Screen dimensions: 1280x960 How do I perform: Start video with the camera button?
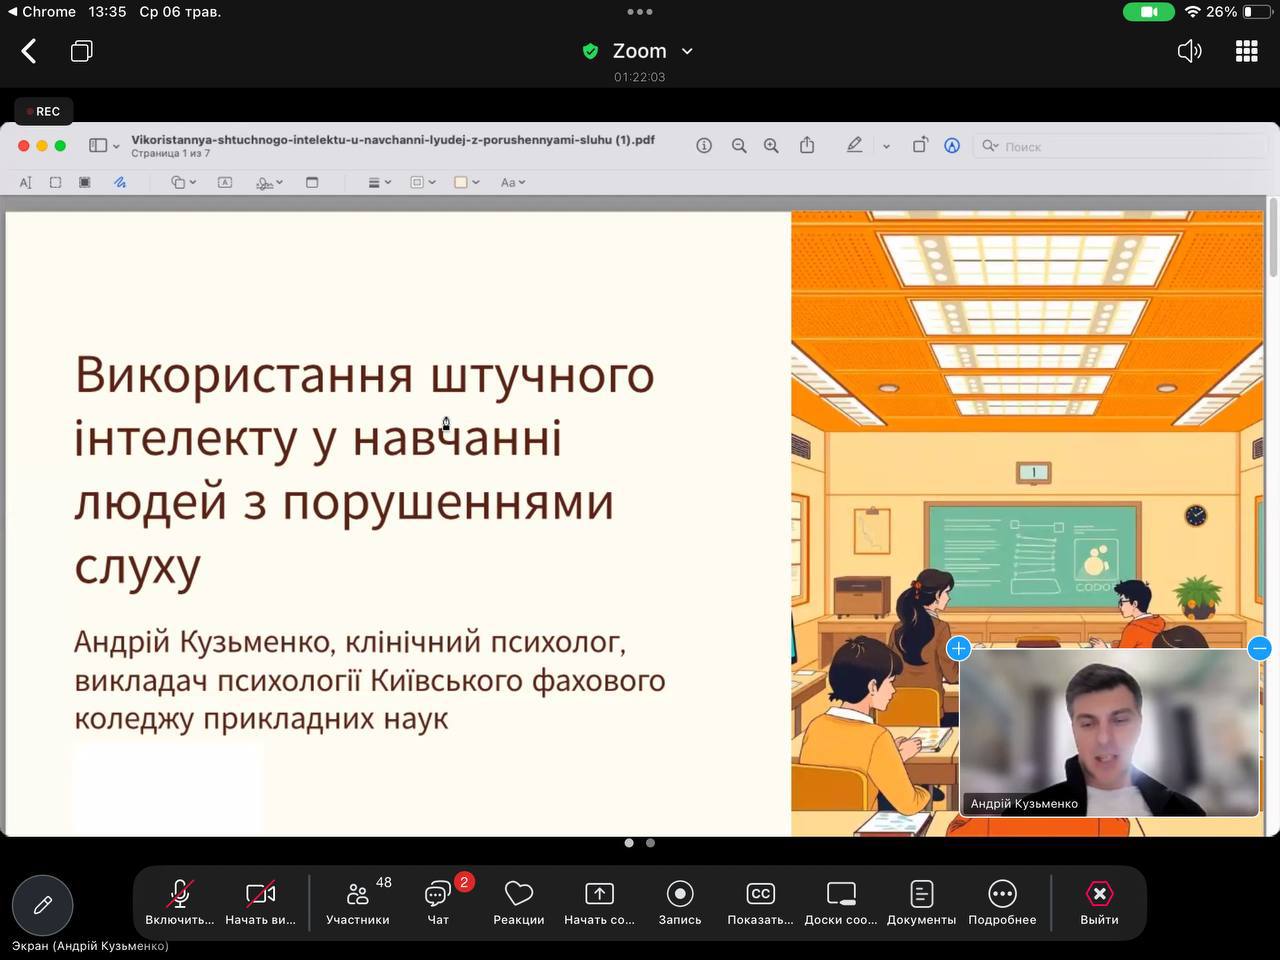point(261,902)
